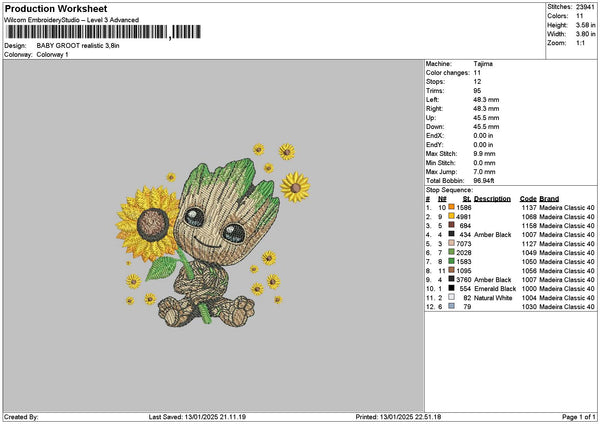Click the Created By footer label
This screenshot has height=424, width=600.
[x=21, y=417]
